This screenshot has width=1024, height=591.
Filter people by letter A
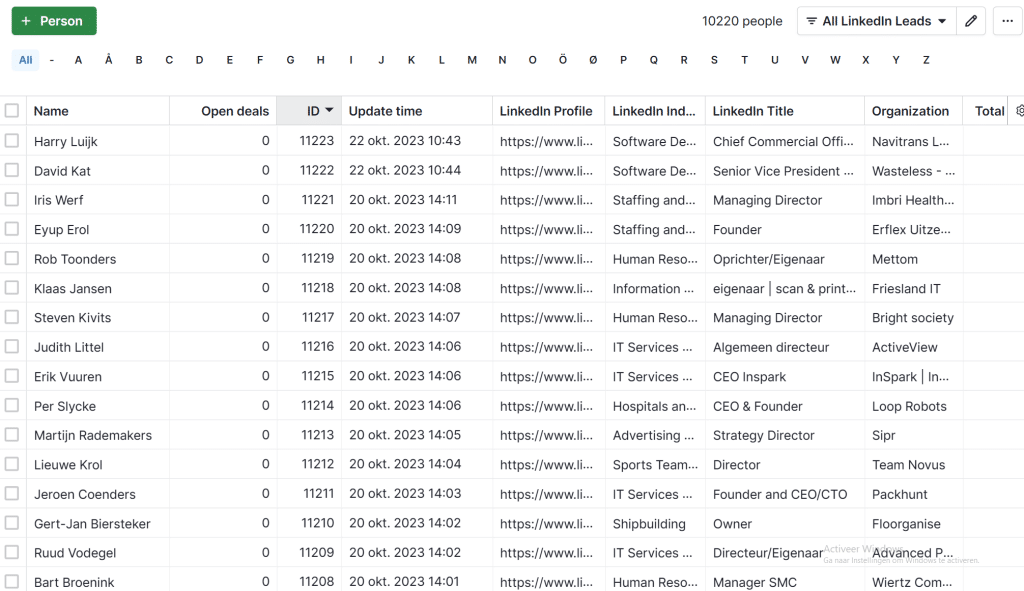[x=78, y=60]
